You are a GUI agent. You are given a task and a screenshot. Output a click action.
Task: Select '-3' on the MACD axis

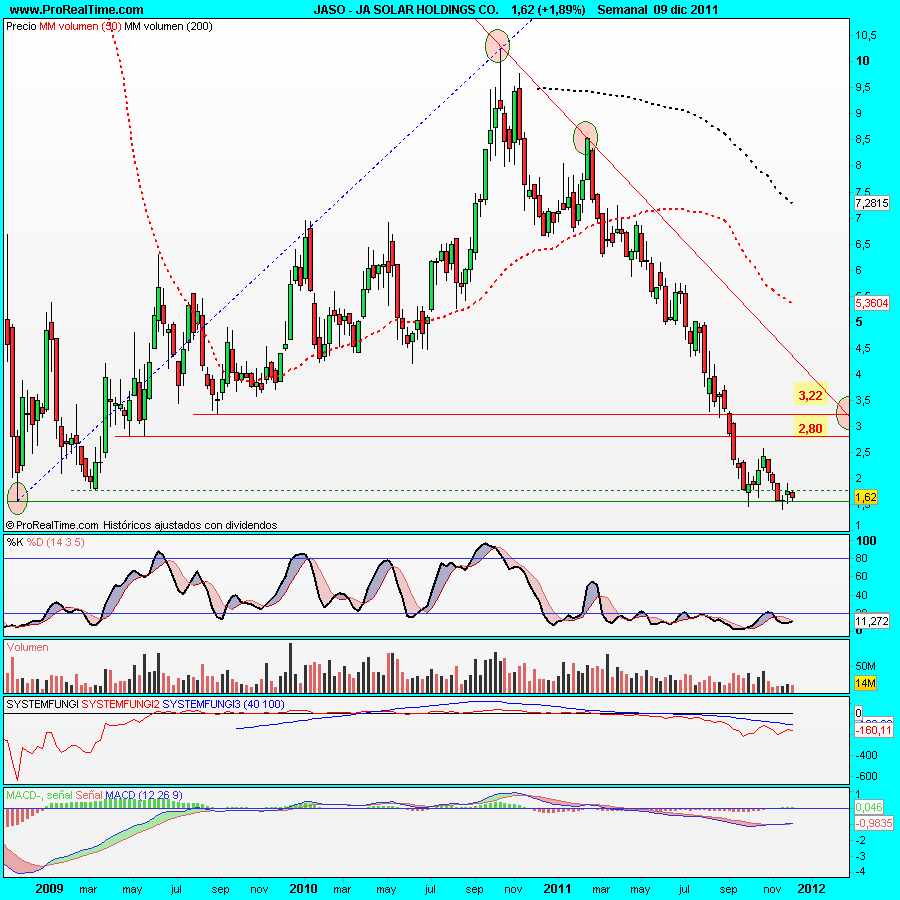(x=860, y=856)
